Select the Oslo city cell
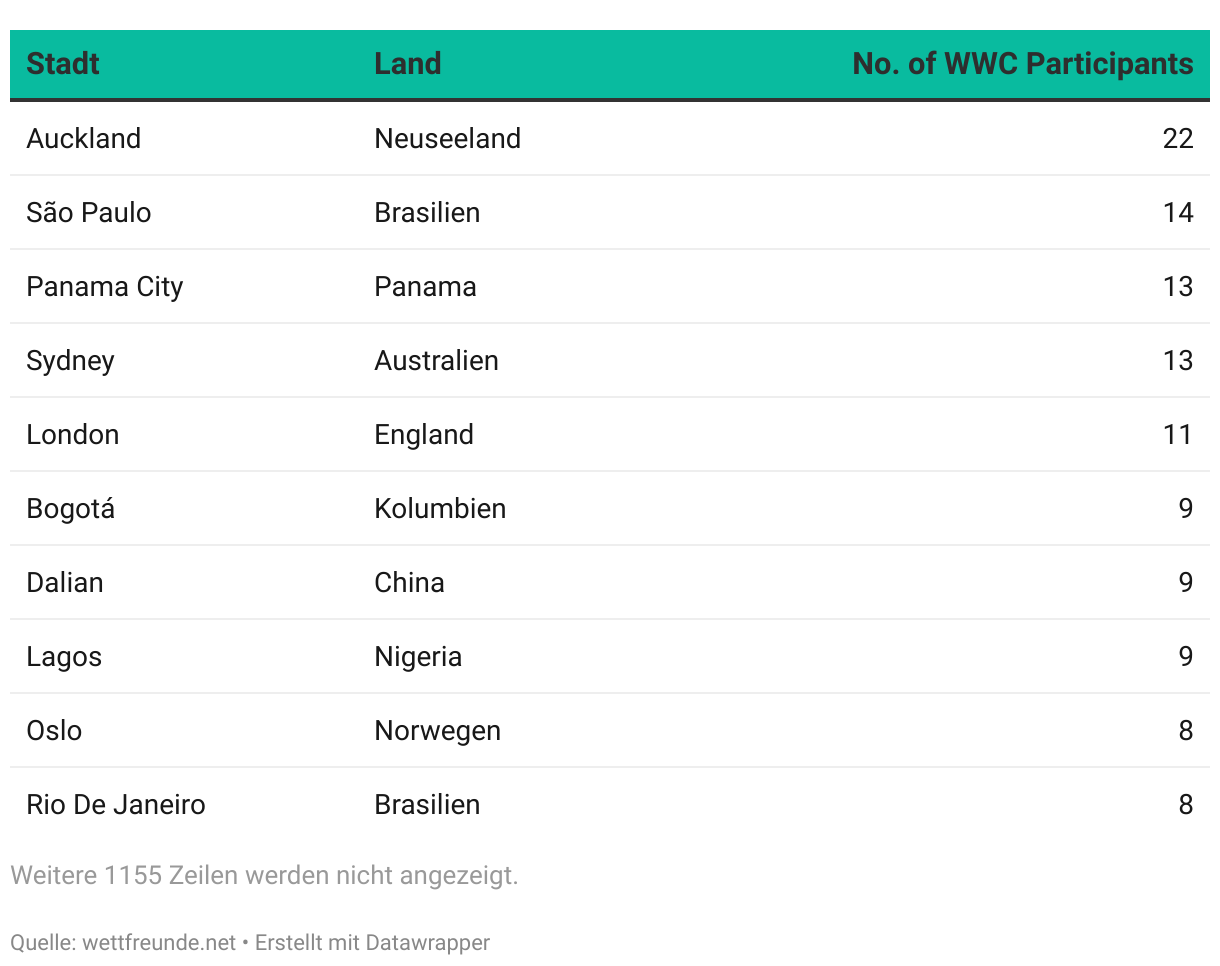This screenshot has height=966, width=1220. (54, 731)
